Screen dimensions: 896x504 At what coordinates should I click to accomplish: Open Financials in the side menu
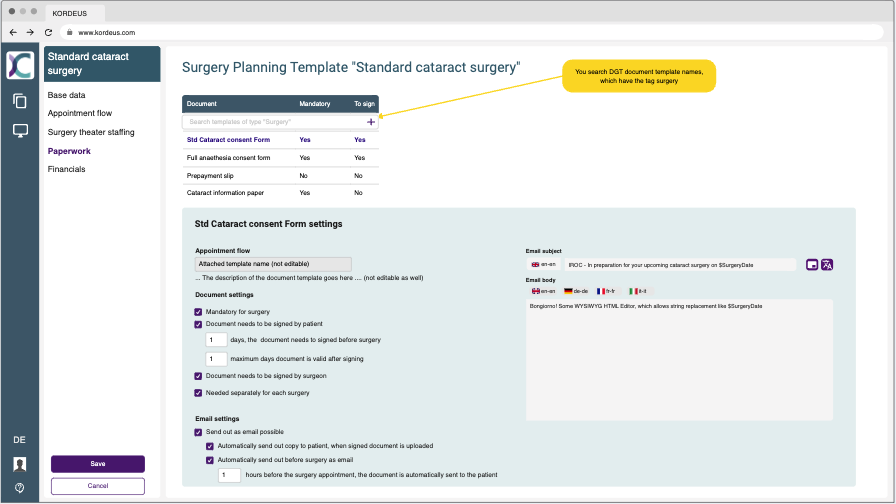click(66, 169)
